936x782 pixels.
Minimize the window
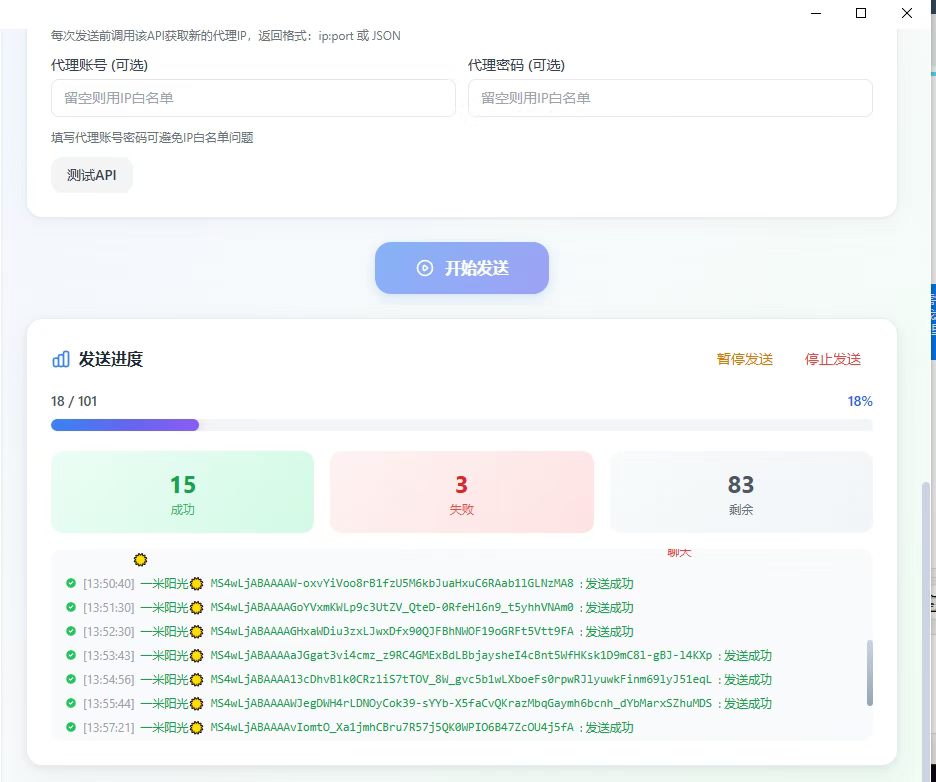[x=816, y=13]
